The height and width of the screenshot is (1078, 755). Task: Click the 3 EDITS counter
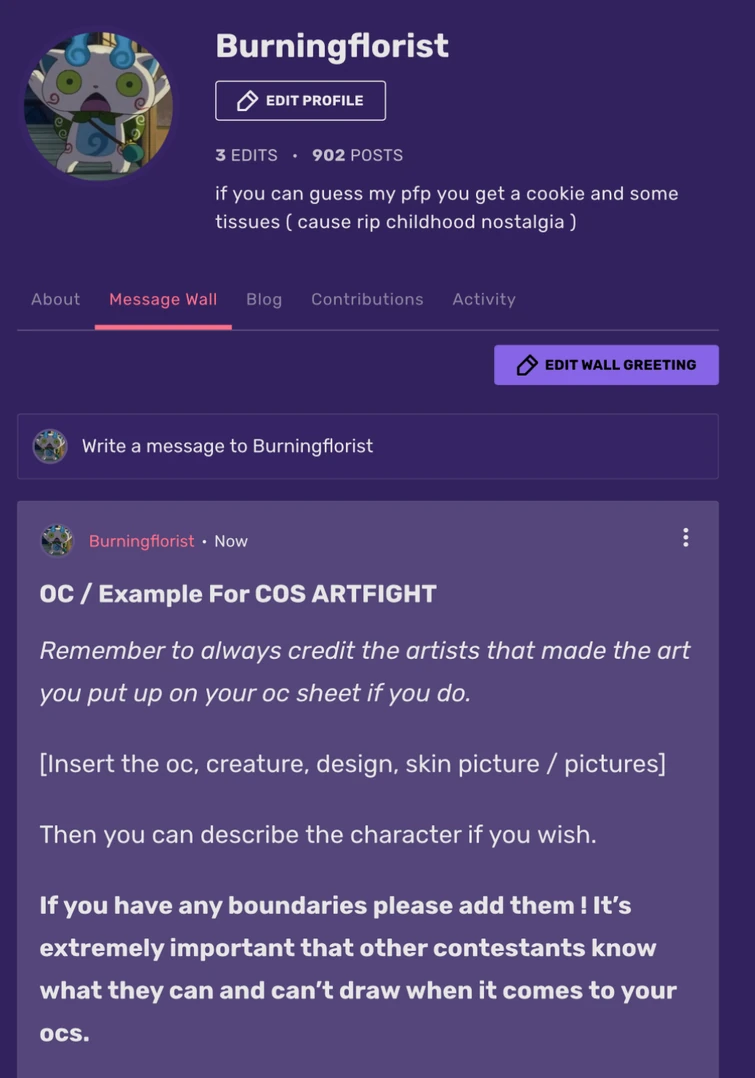tap(246, 155)
